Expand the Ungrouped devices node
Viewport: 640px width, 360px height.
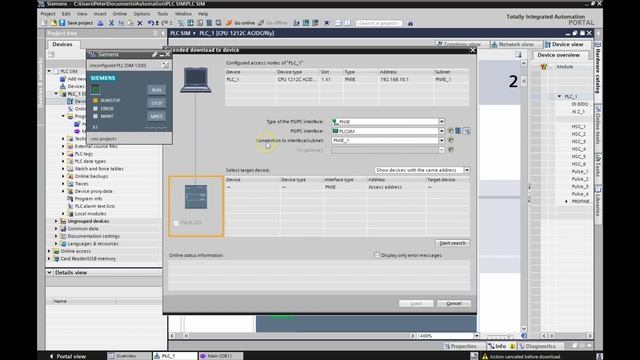click(x=56, y=221)
